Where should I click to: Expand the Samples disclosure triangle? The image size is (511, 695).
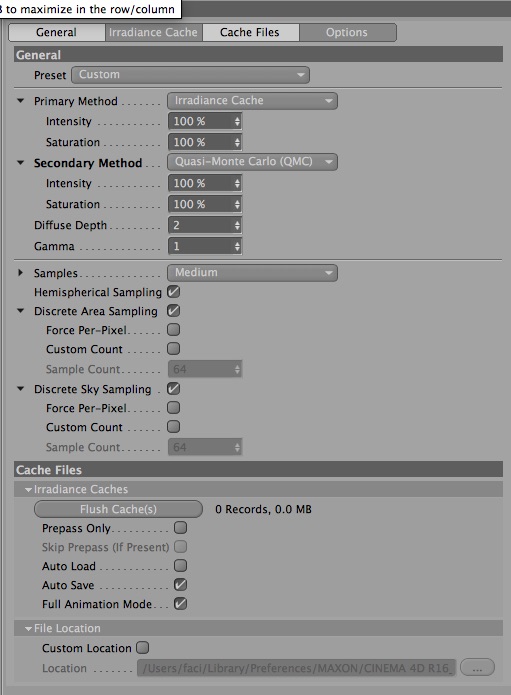20,273
